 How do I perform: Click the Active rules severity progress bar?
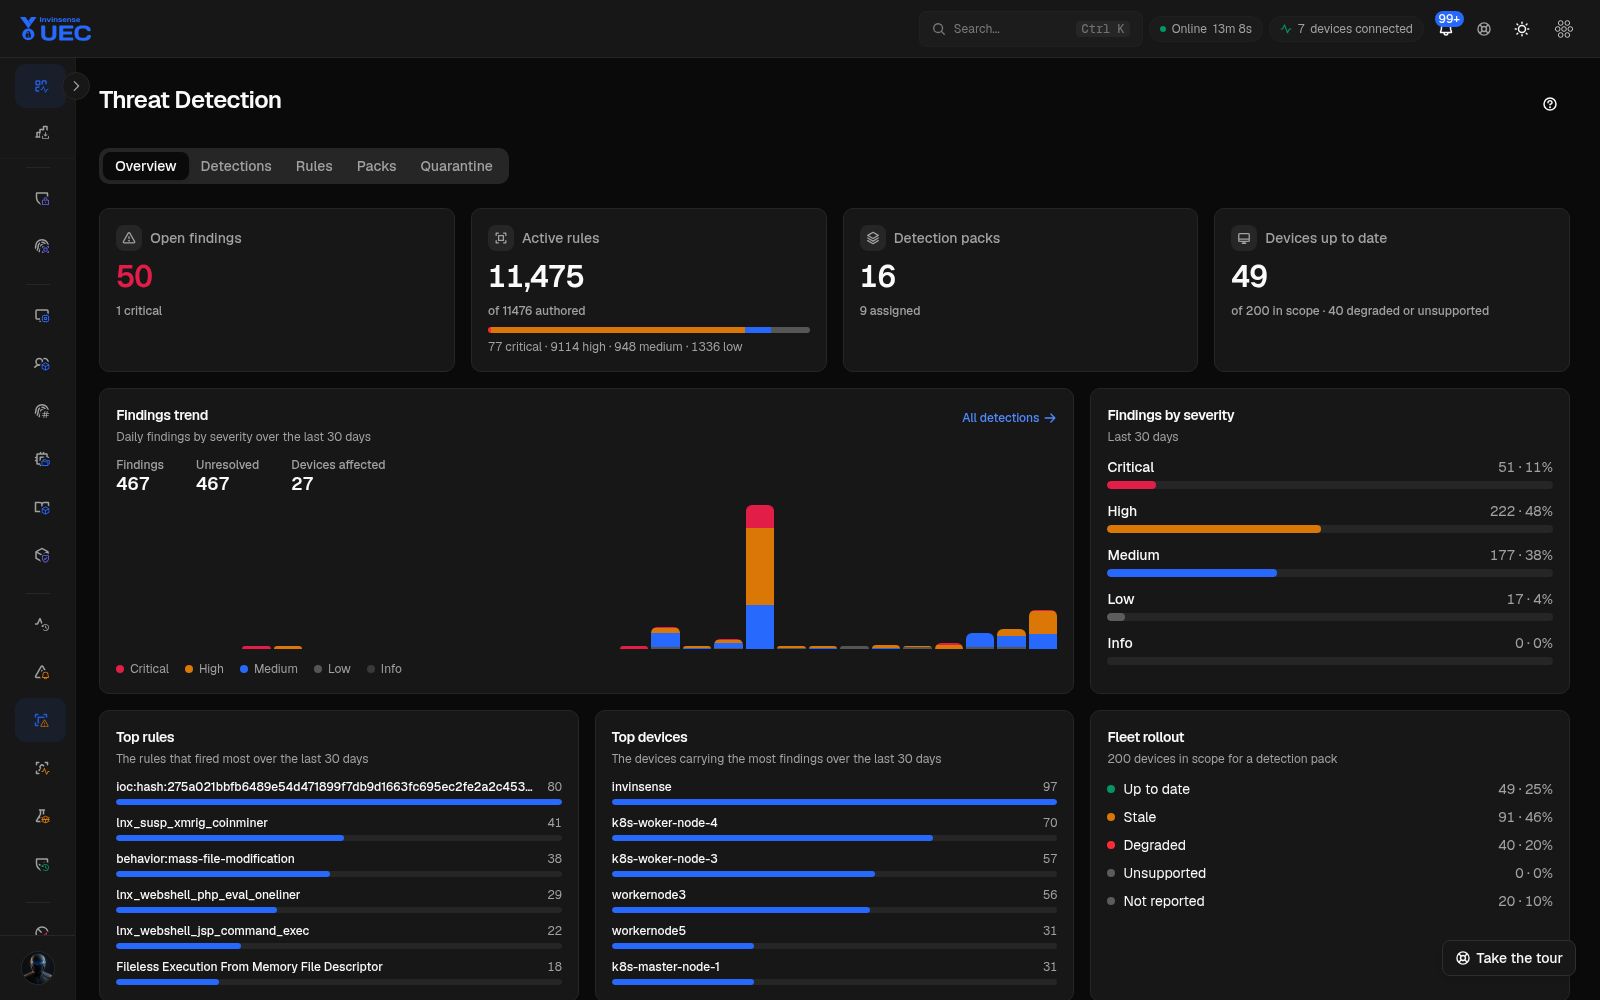coord(649,330)
